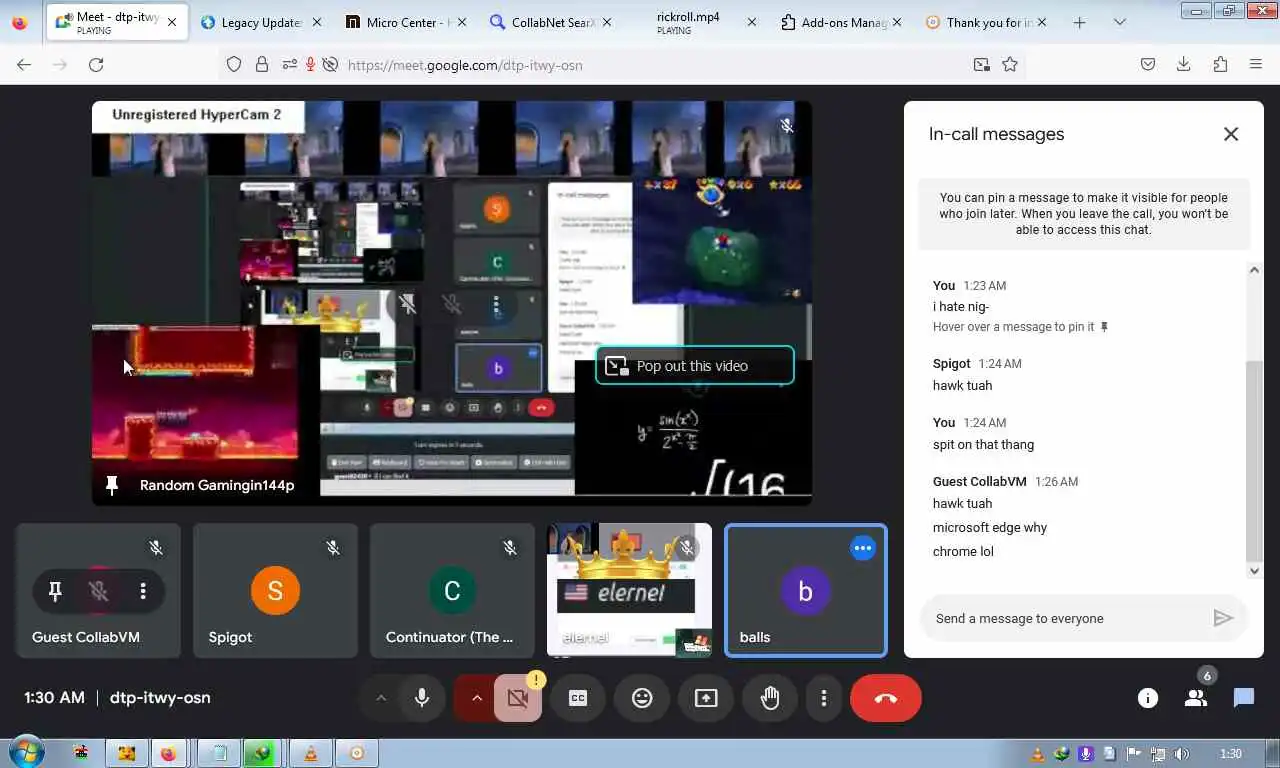This screenshot has height=768, width=1280.
Task: Switch to the Thank you for installing tab
Action: [x=986, y=22]
